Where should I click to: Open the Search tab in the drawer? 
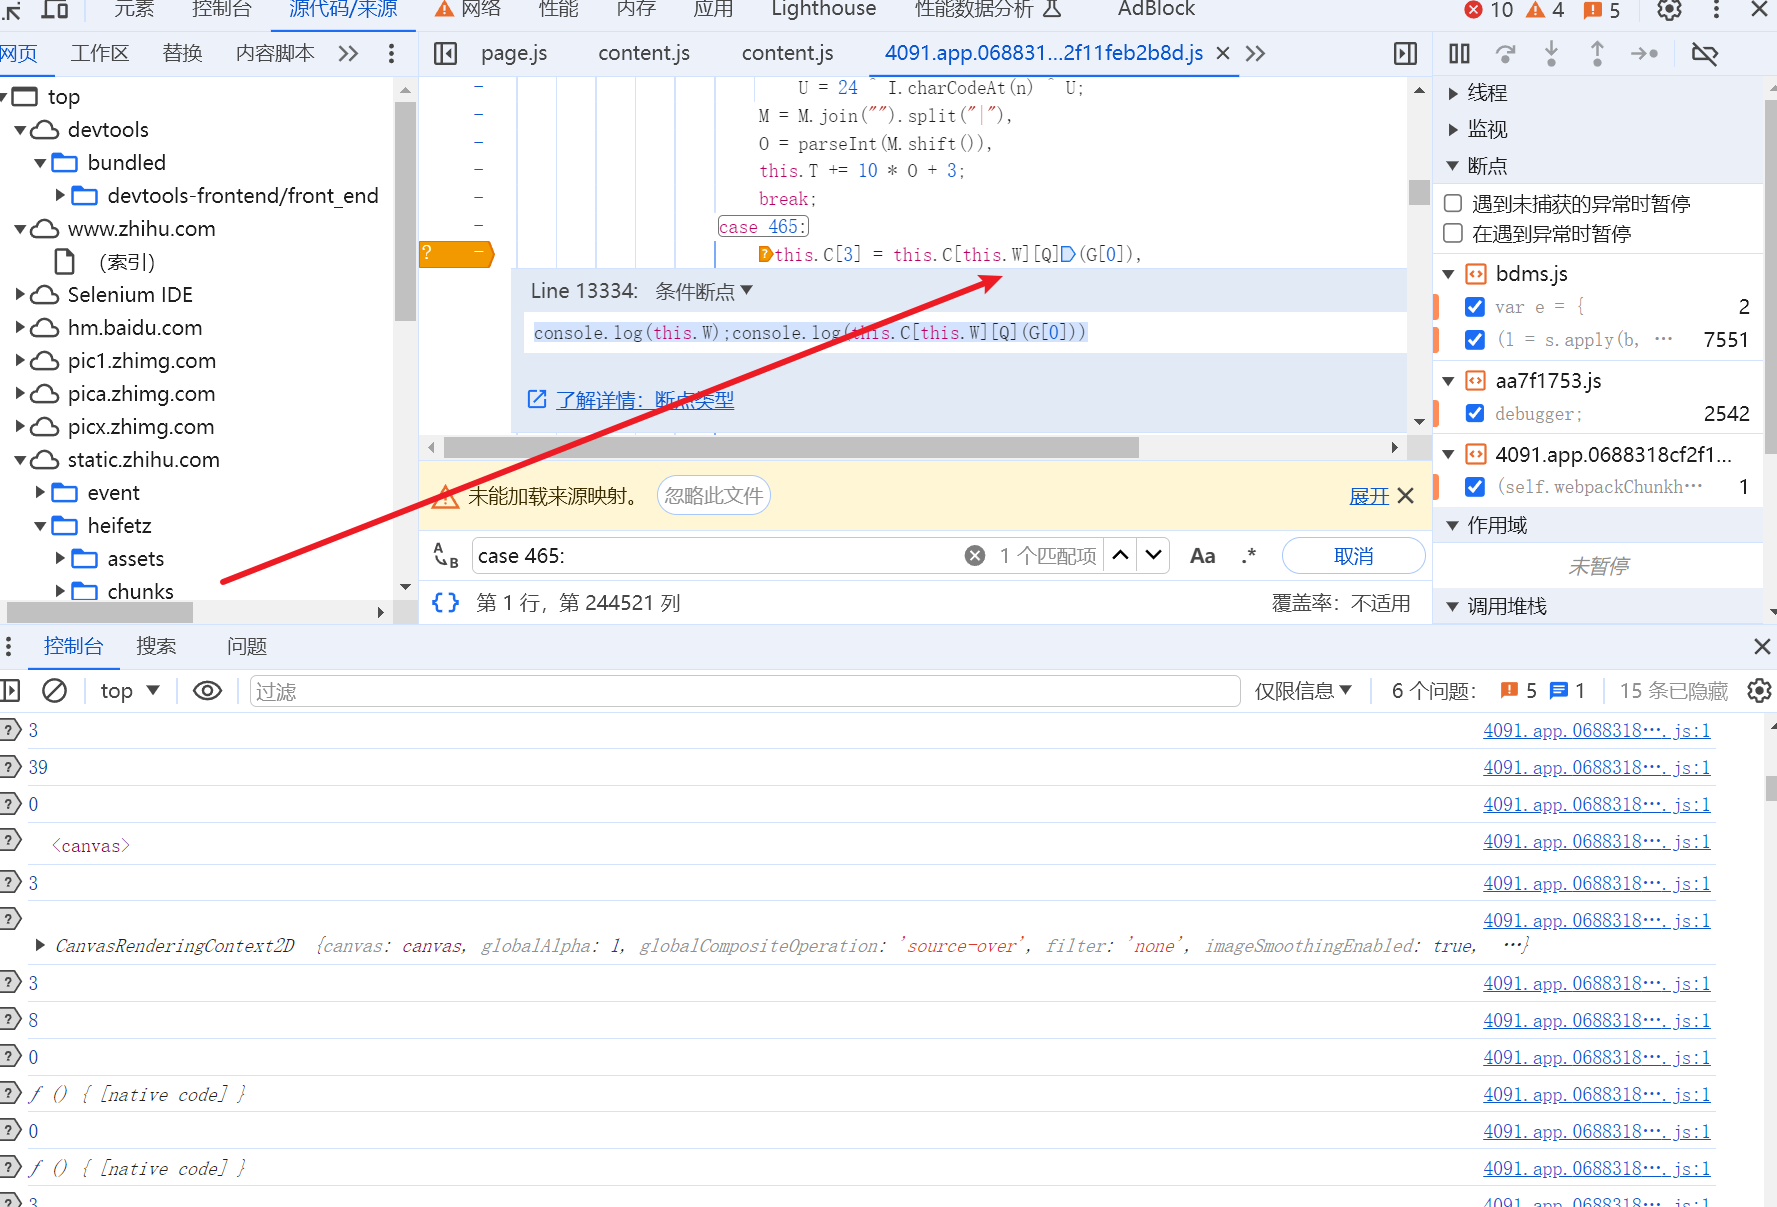coord(156,646)
